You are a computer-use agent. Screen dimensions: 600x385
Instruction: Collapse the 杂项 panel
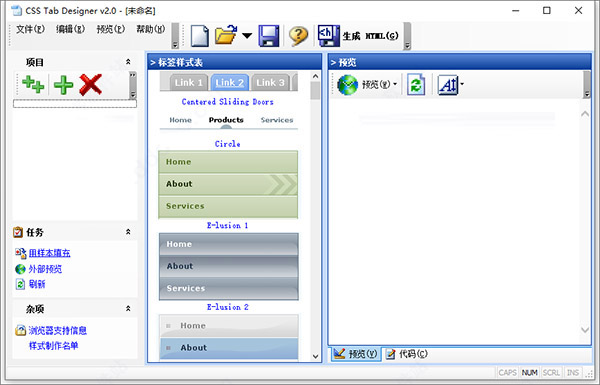point(128,308)
